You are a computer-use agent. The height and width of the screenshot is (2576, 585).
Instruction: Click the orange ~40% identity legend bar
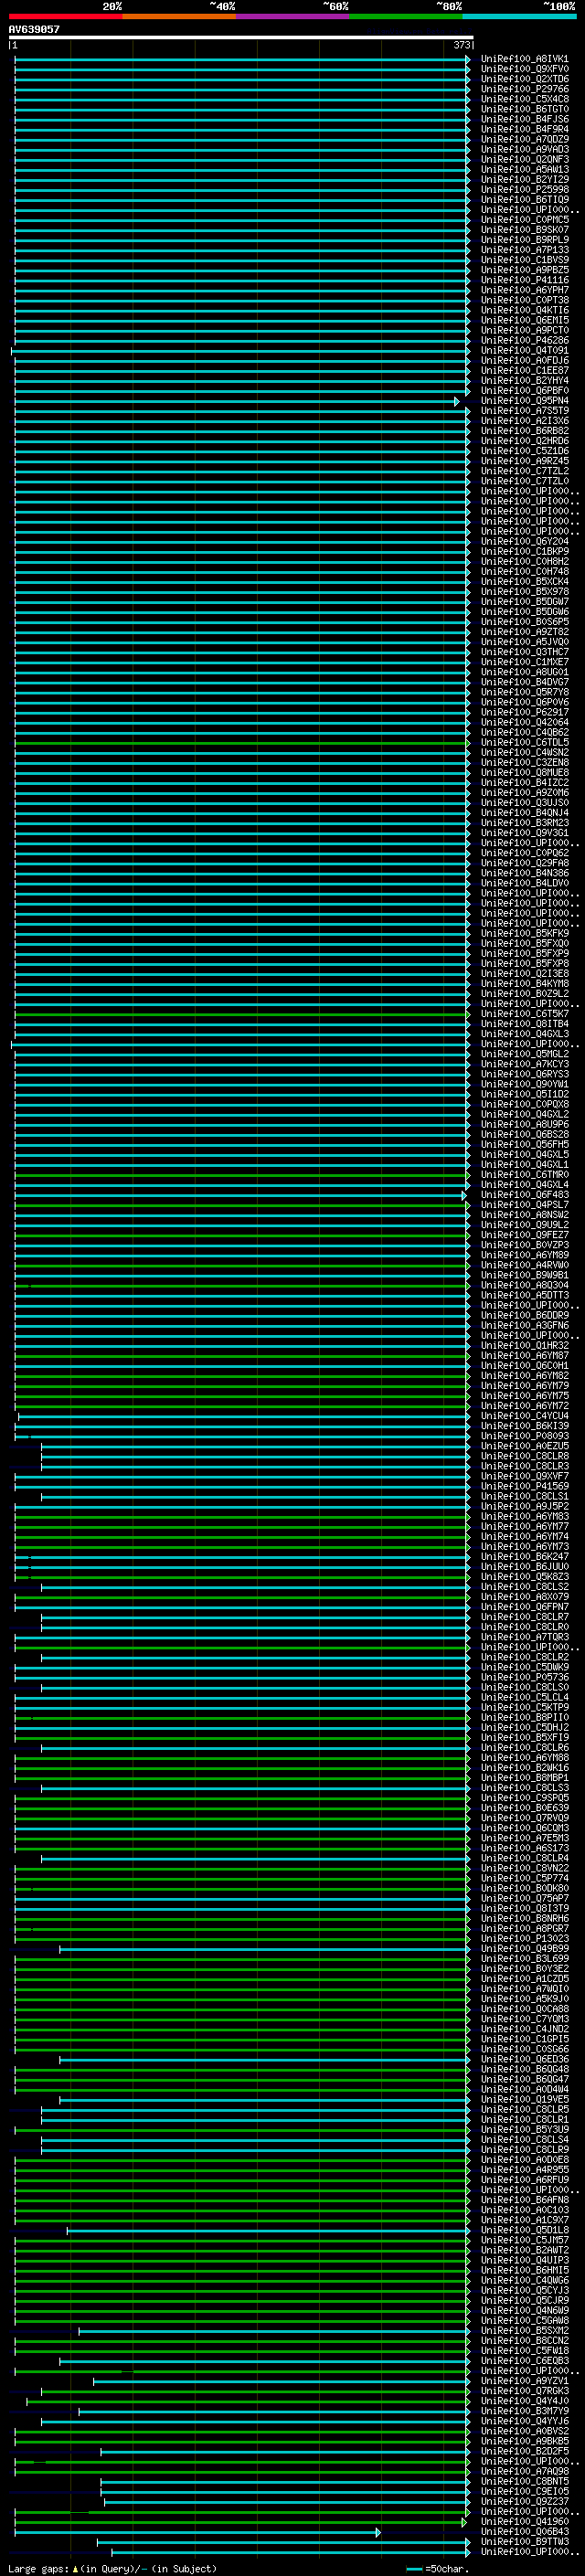tap(179, 16)
